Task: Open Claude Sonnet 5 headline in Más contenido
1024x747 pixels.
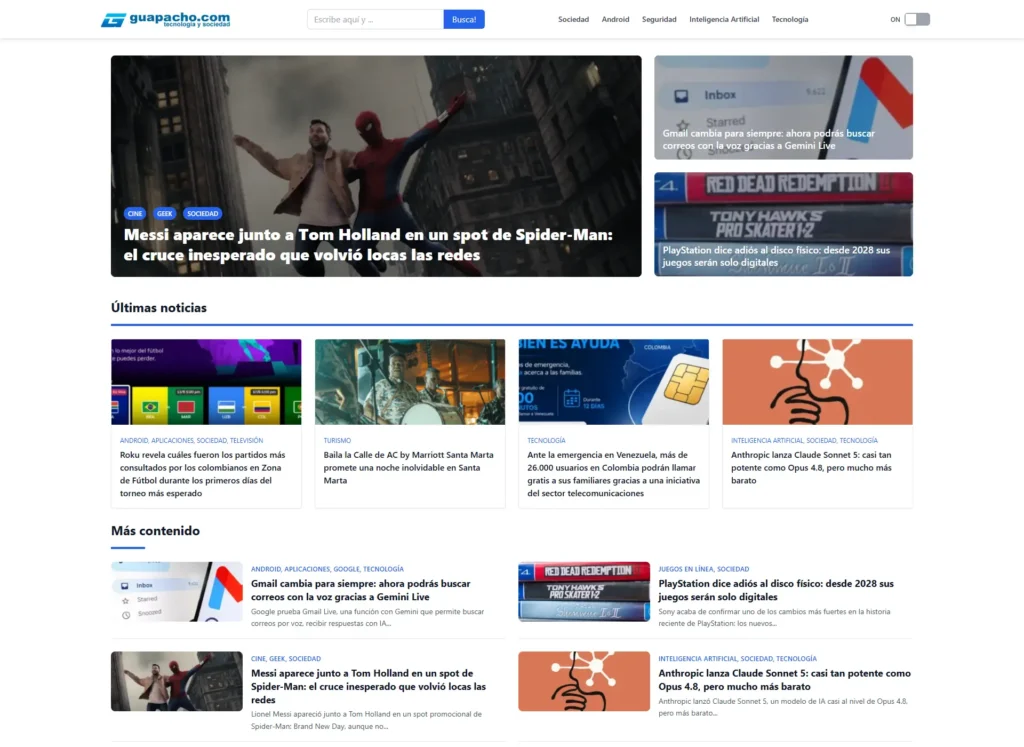Action: point(784,680)
